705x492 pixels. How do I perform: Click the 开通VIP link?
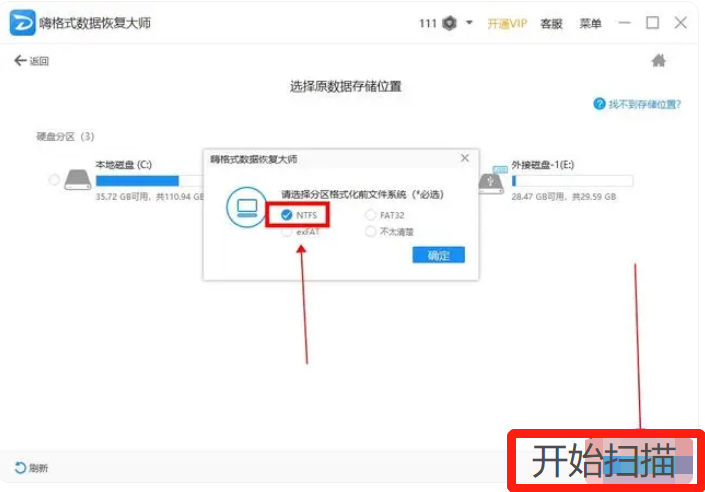click(507, 23)
